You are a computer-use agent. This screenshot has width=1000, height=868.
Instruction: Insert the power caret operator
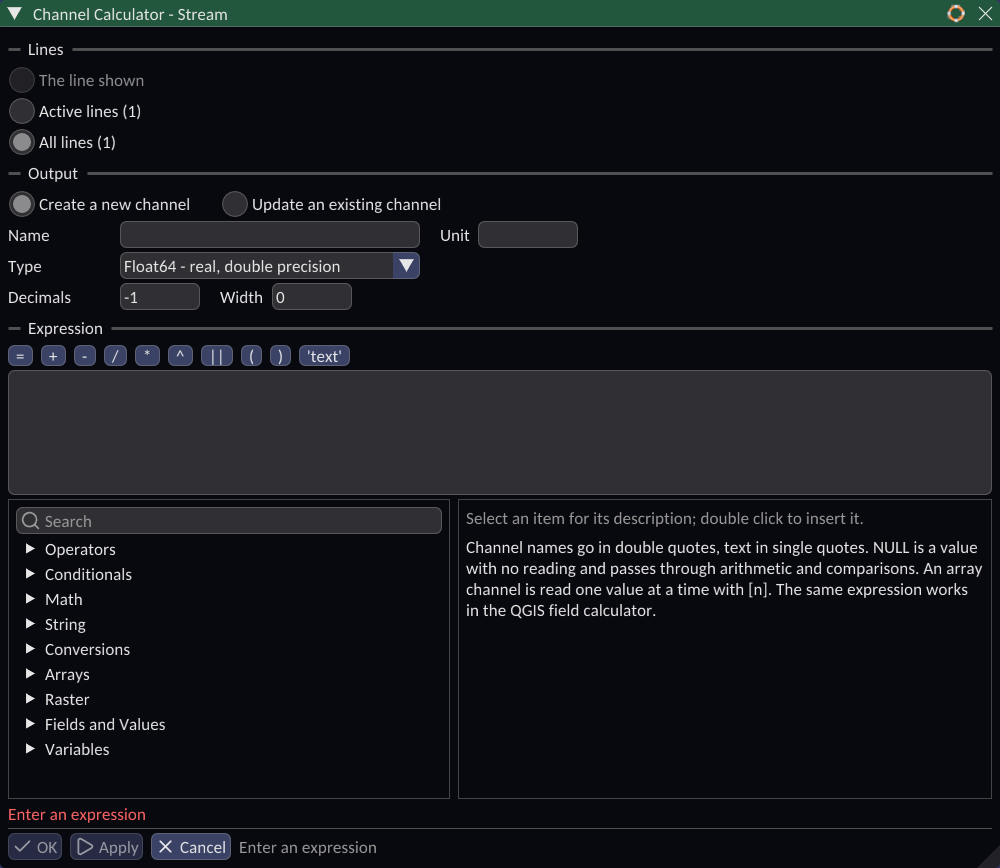point(180,356)
